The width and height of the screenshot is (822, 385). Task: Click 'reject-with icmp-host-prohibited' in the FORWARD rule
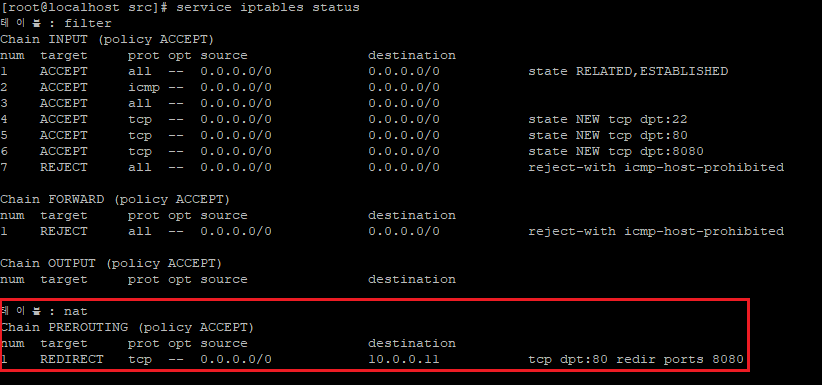pos(656,231)
